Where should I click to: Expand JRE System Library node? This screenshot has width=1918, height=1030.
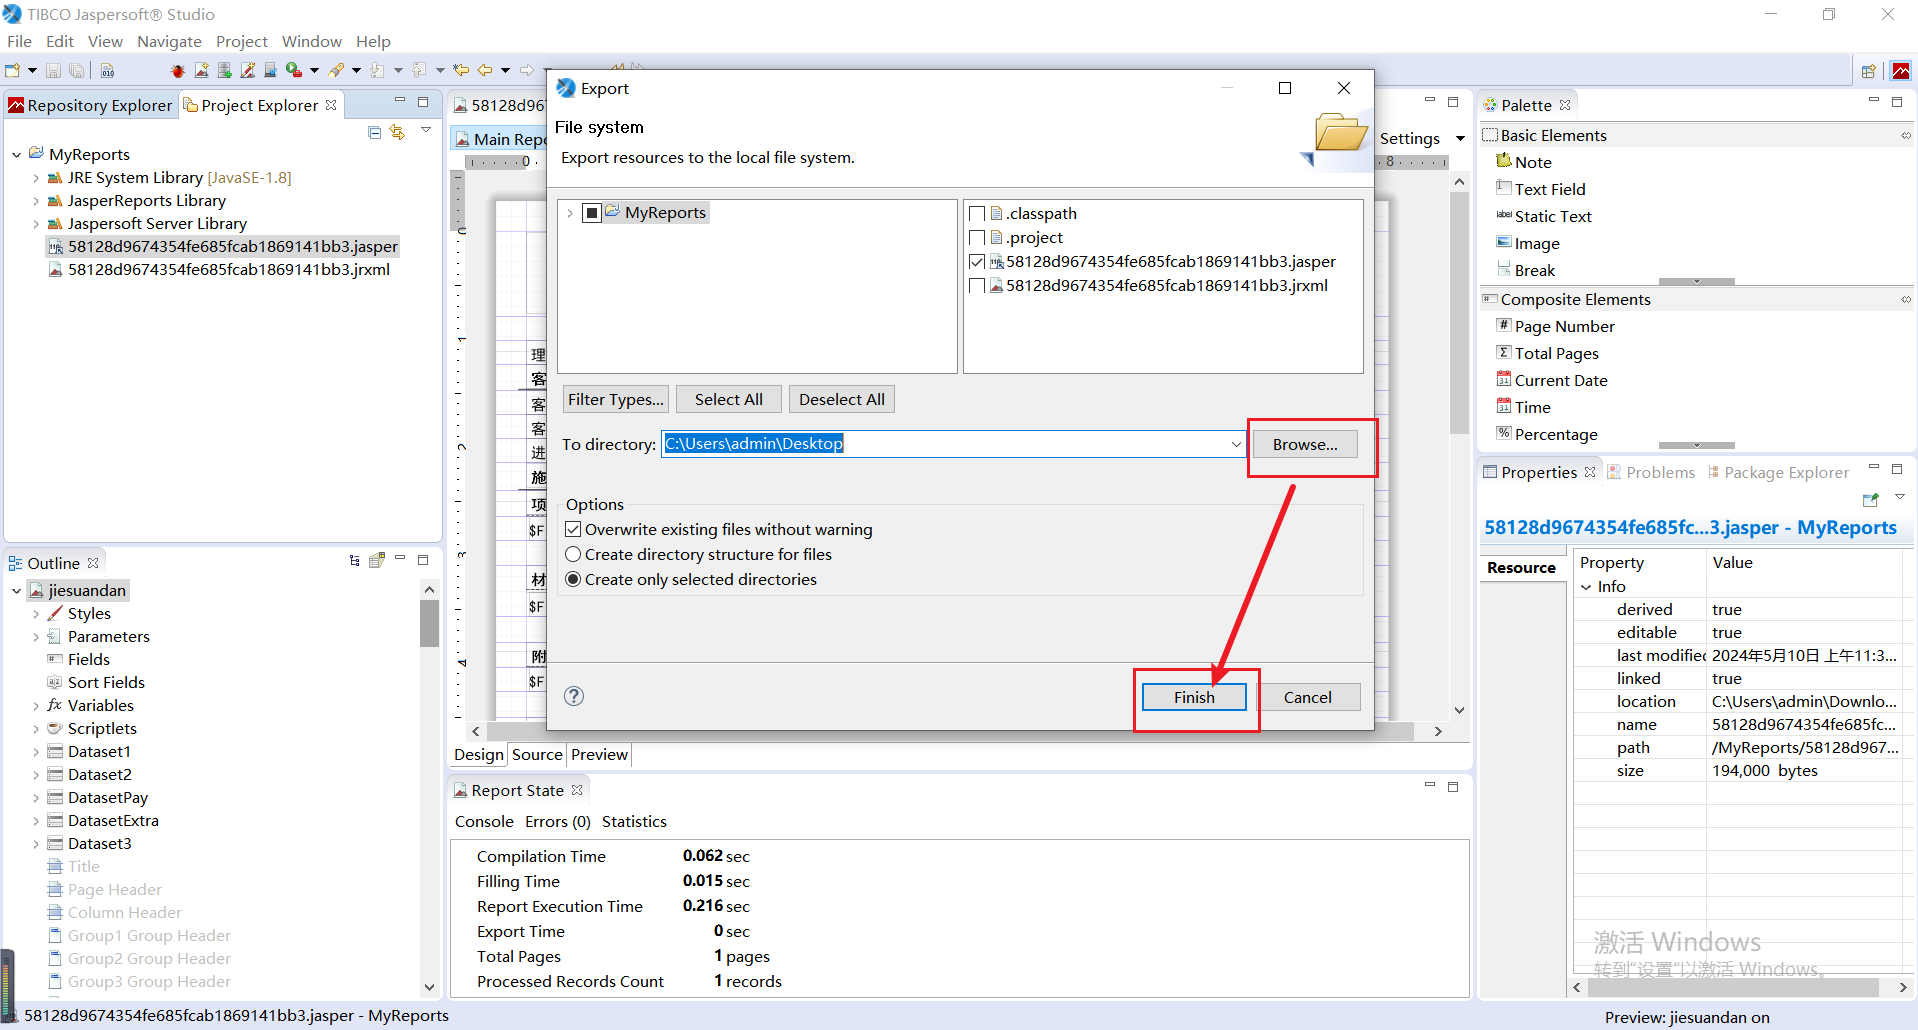pyautogui.click(x=36, y=178)
